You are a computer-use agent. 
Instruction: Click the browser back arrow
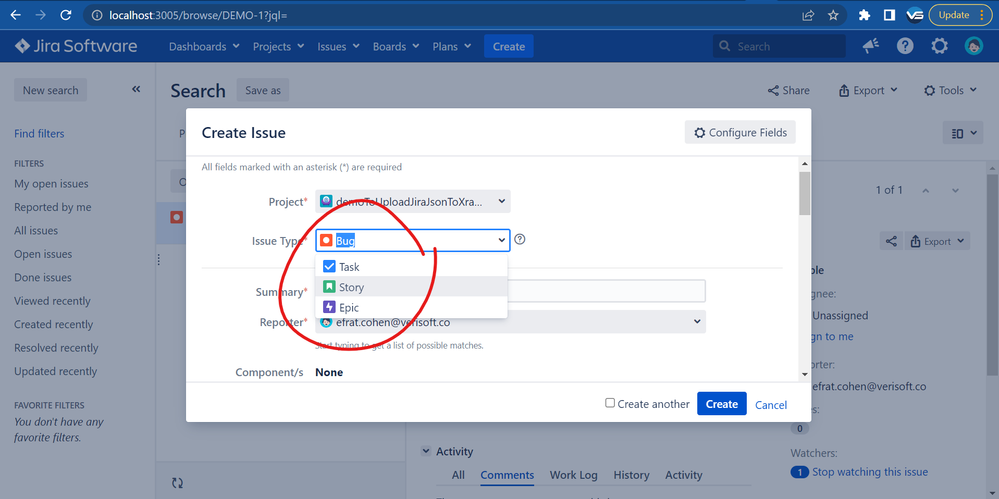[x=16, y=15]
